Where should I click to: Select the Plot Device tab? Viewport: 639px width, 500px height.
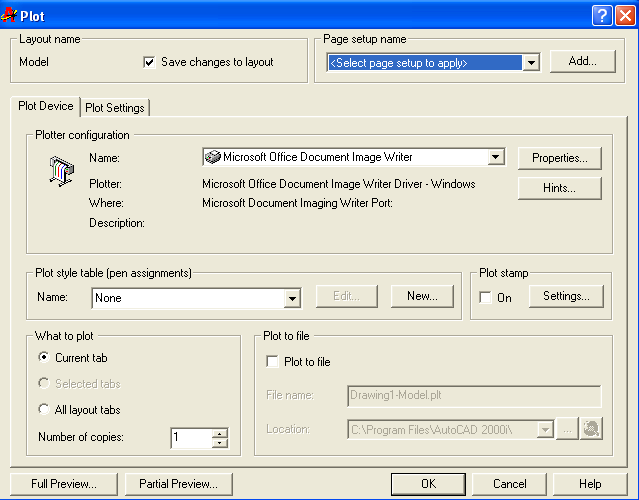click(46, 107)
